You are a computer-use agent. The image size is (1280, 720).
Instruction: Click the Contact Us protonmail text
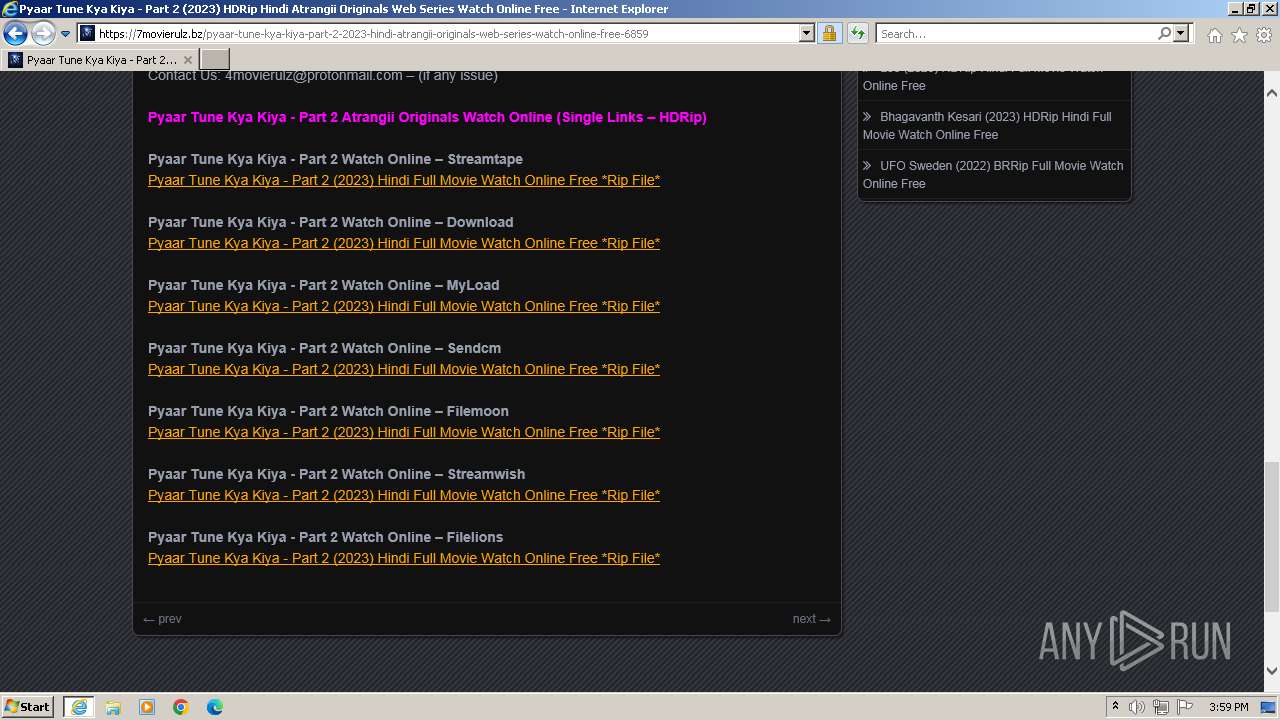click(x=322, y=76)
